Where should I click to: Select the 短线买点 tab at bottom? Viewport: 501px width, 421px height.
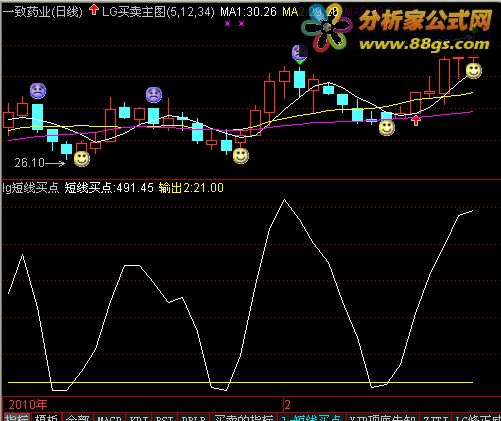pyautogui.click(x=312, y=418)
